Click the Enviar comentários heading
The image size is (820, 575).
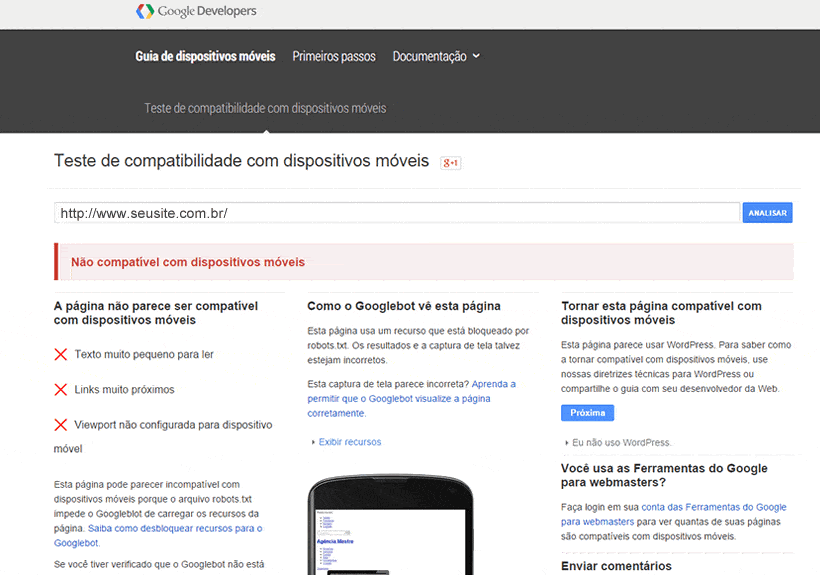(616, 566)
